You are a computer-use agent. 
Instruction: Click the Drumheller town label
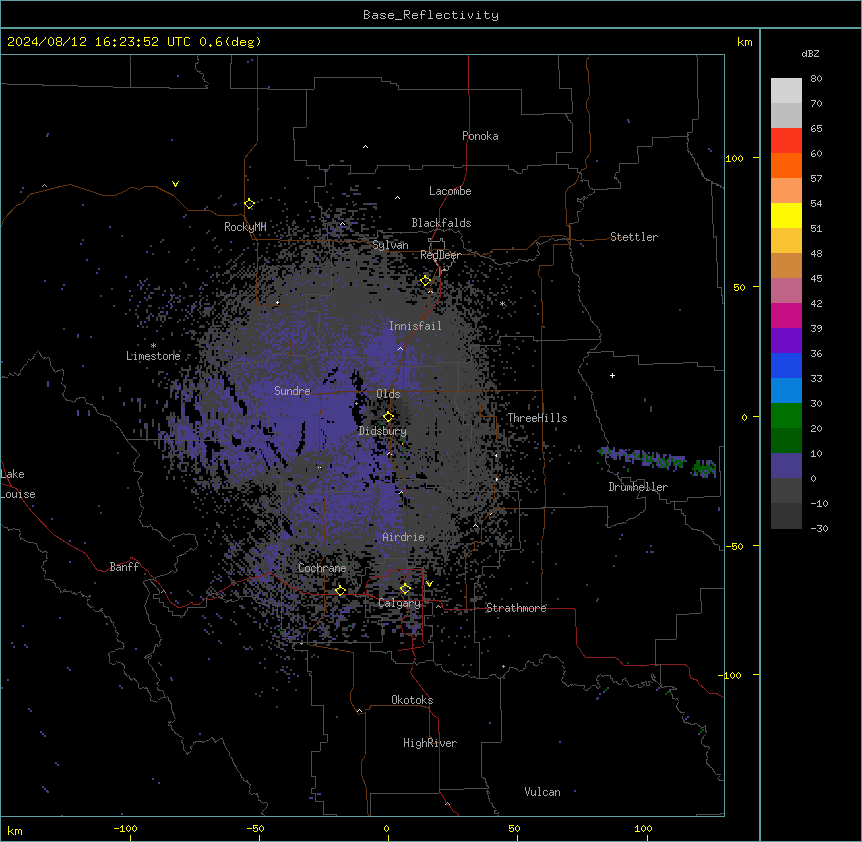click(638, 487)
